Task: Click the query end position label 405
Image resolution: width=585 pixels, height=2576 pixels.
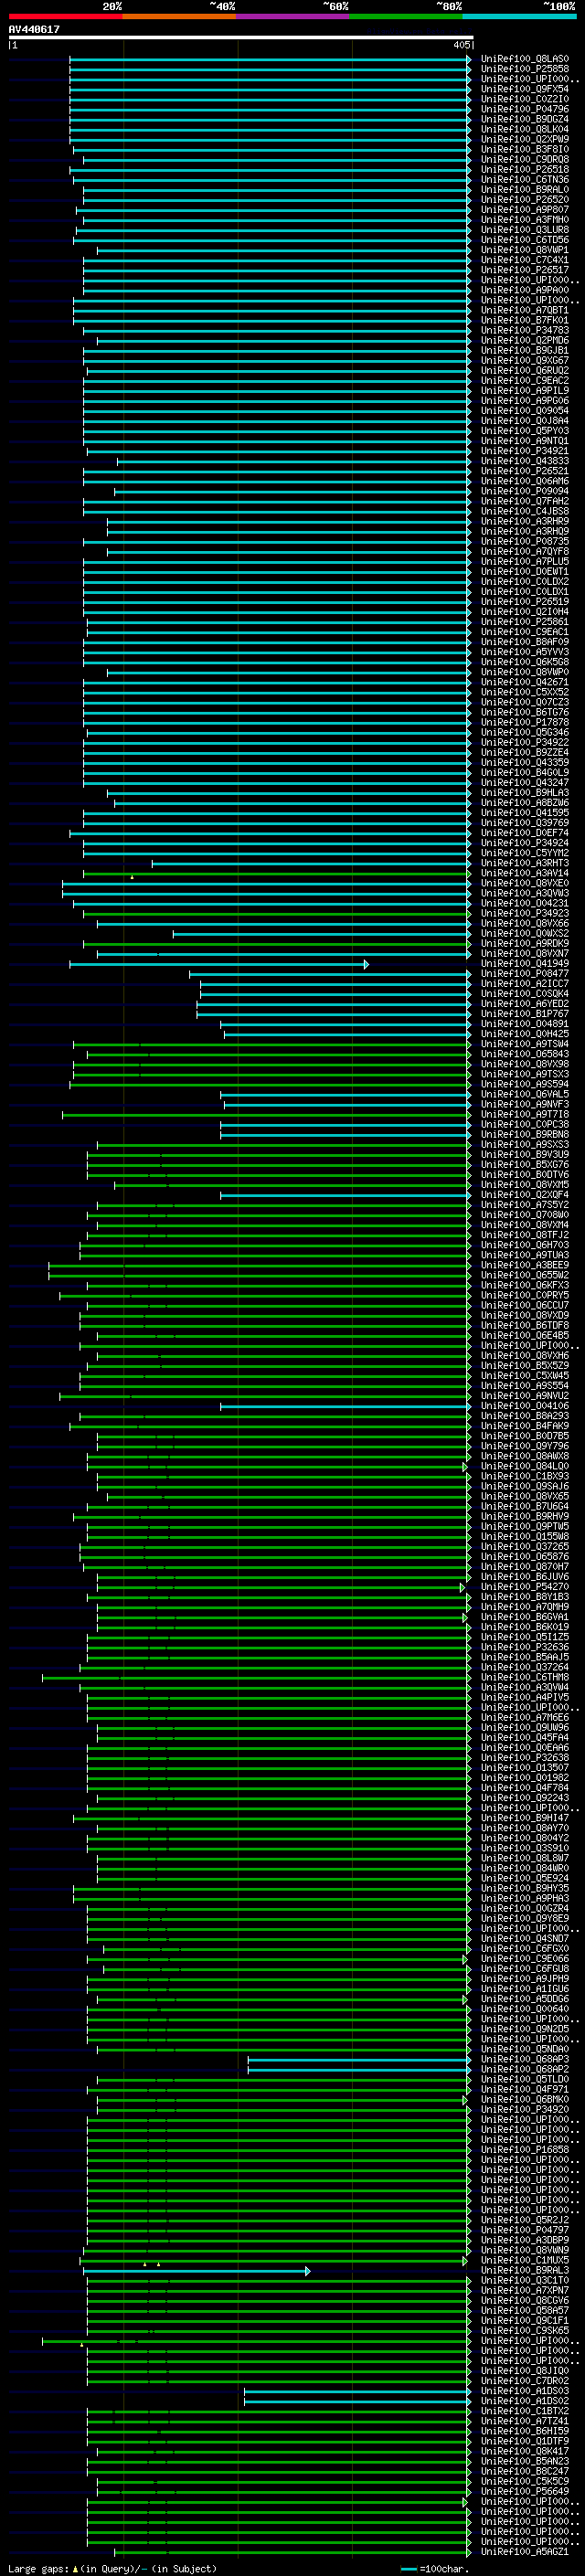Action: [461, 45]
